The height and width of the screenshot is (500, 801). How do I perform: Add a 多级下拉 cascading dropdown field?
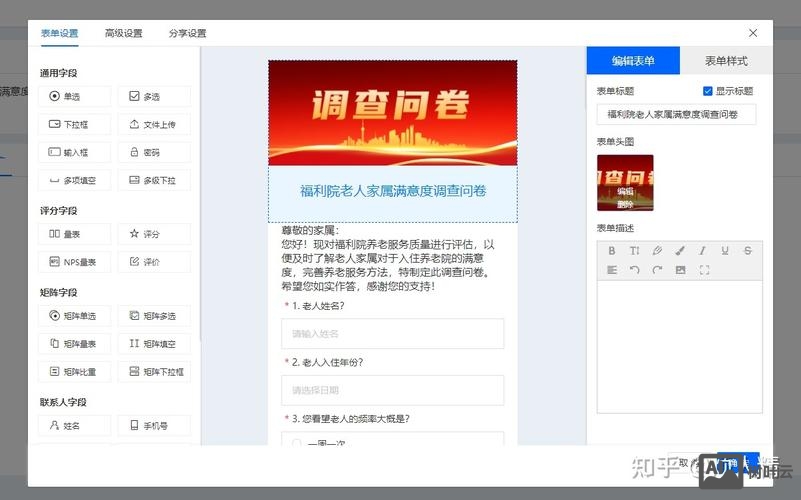pos(154,180)
